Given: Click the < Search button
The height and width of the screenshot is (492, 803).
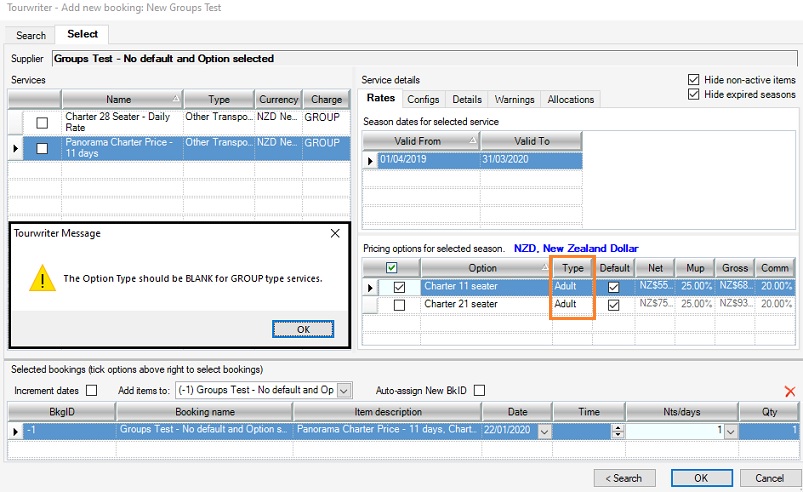Looking at the screenshot, I should pos(624,477).
